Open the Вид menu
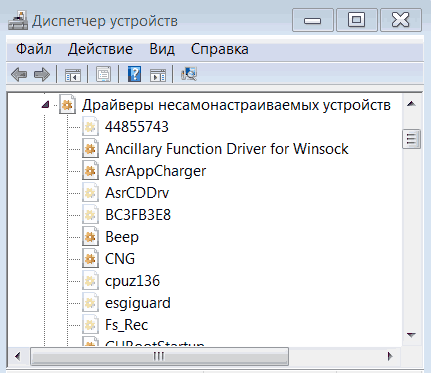This screenshot has width=431, height=373. (162, 49)
